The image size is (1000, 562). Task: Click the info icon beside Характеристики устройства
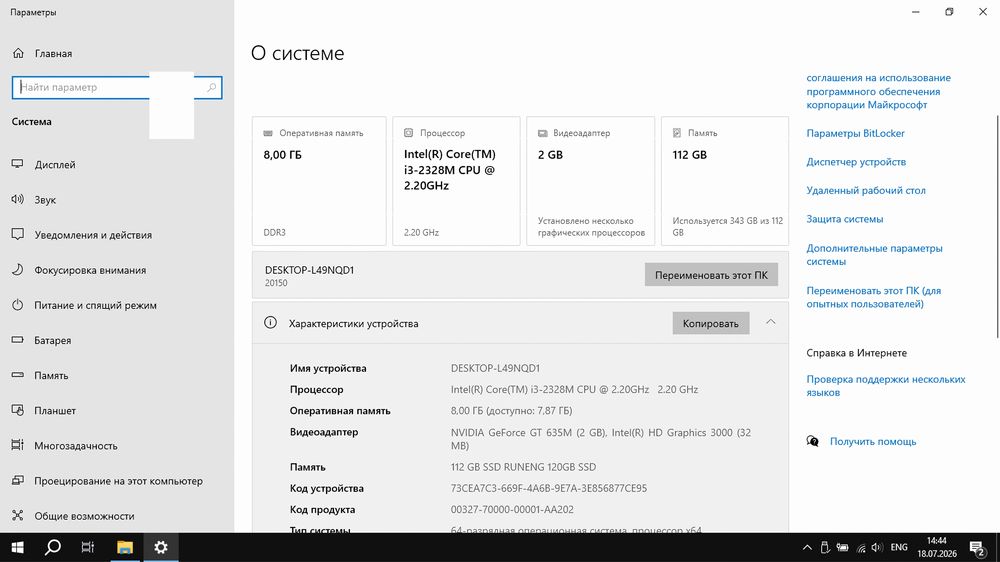click(x=270, y=323)
